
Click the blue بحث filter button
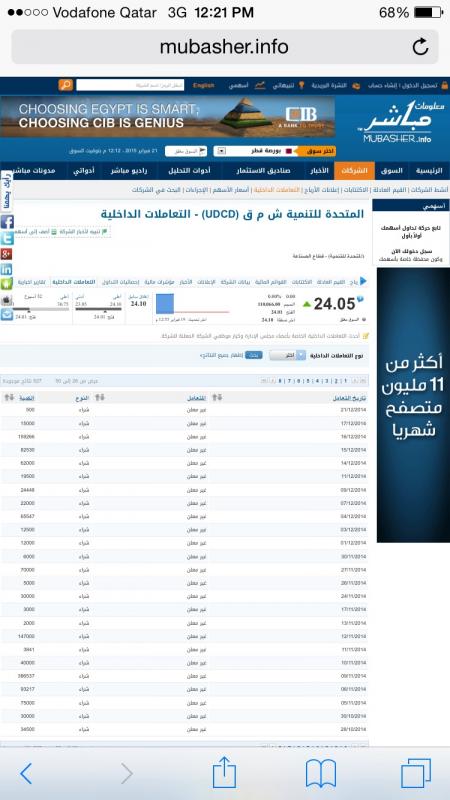click(254, 355)
